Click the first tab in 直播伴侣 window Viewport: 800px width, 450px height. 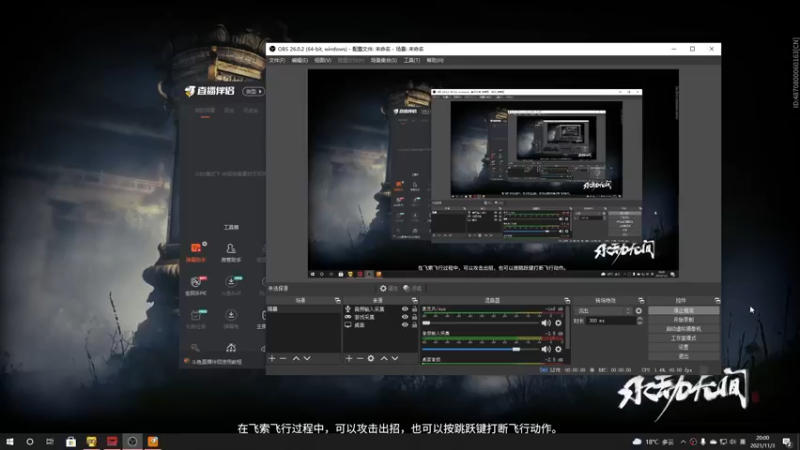[205, 111]
